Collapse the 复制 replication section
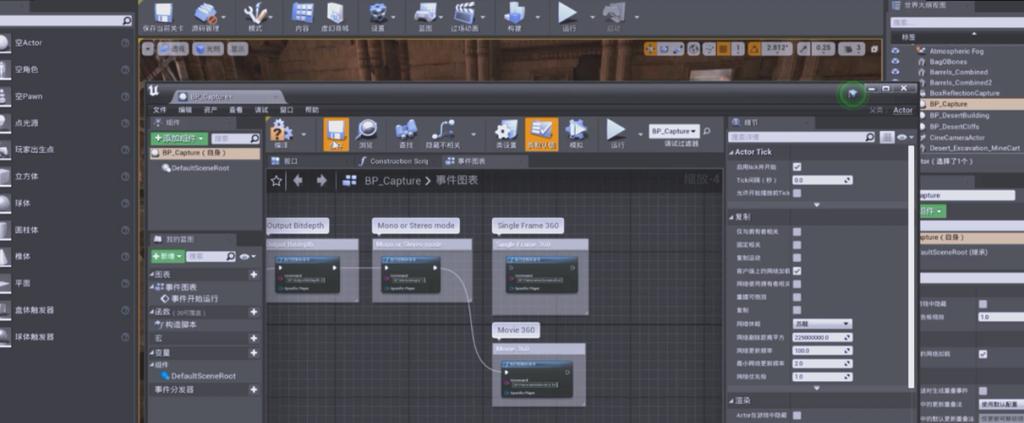The height and width of the screenshot is (423, 1024). (x=731, y=217)
